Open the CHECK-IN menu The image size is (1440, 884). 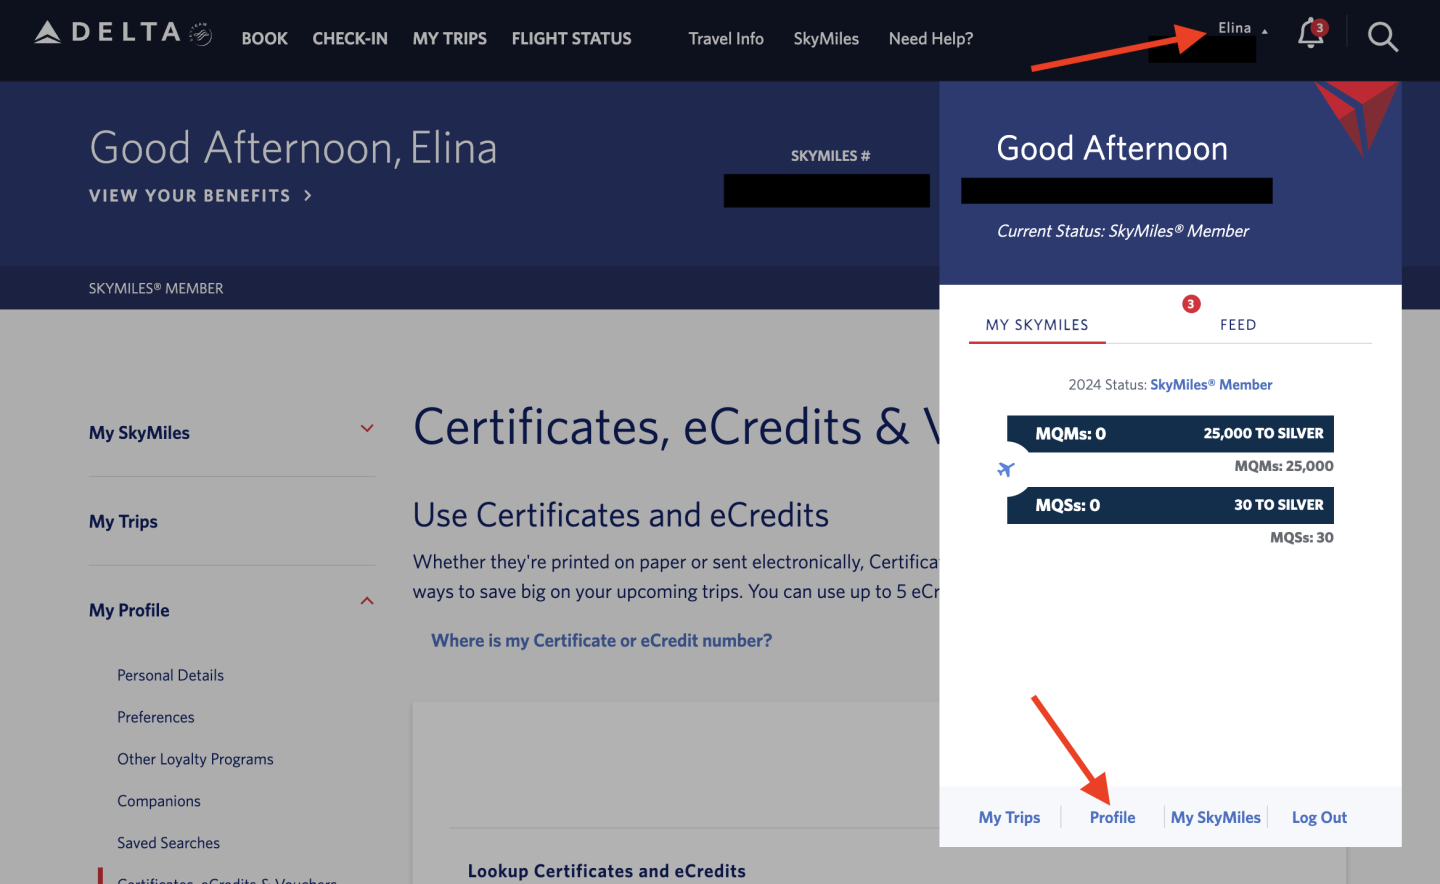pos(350,39)
